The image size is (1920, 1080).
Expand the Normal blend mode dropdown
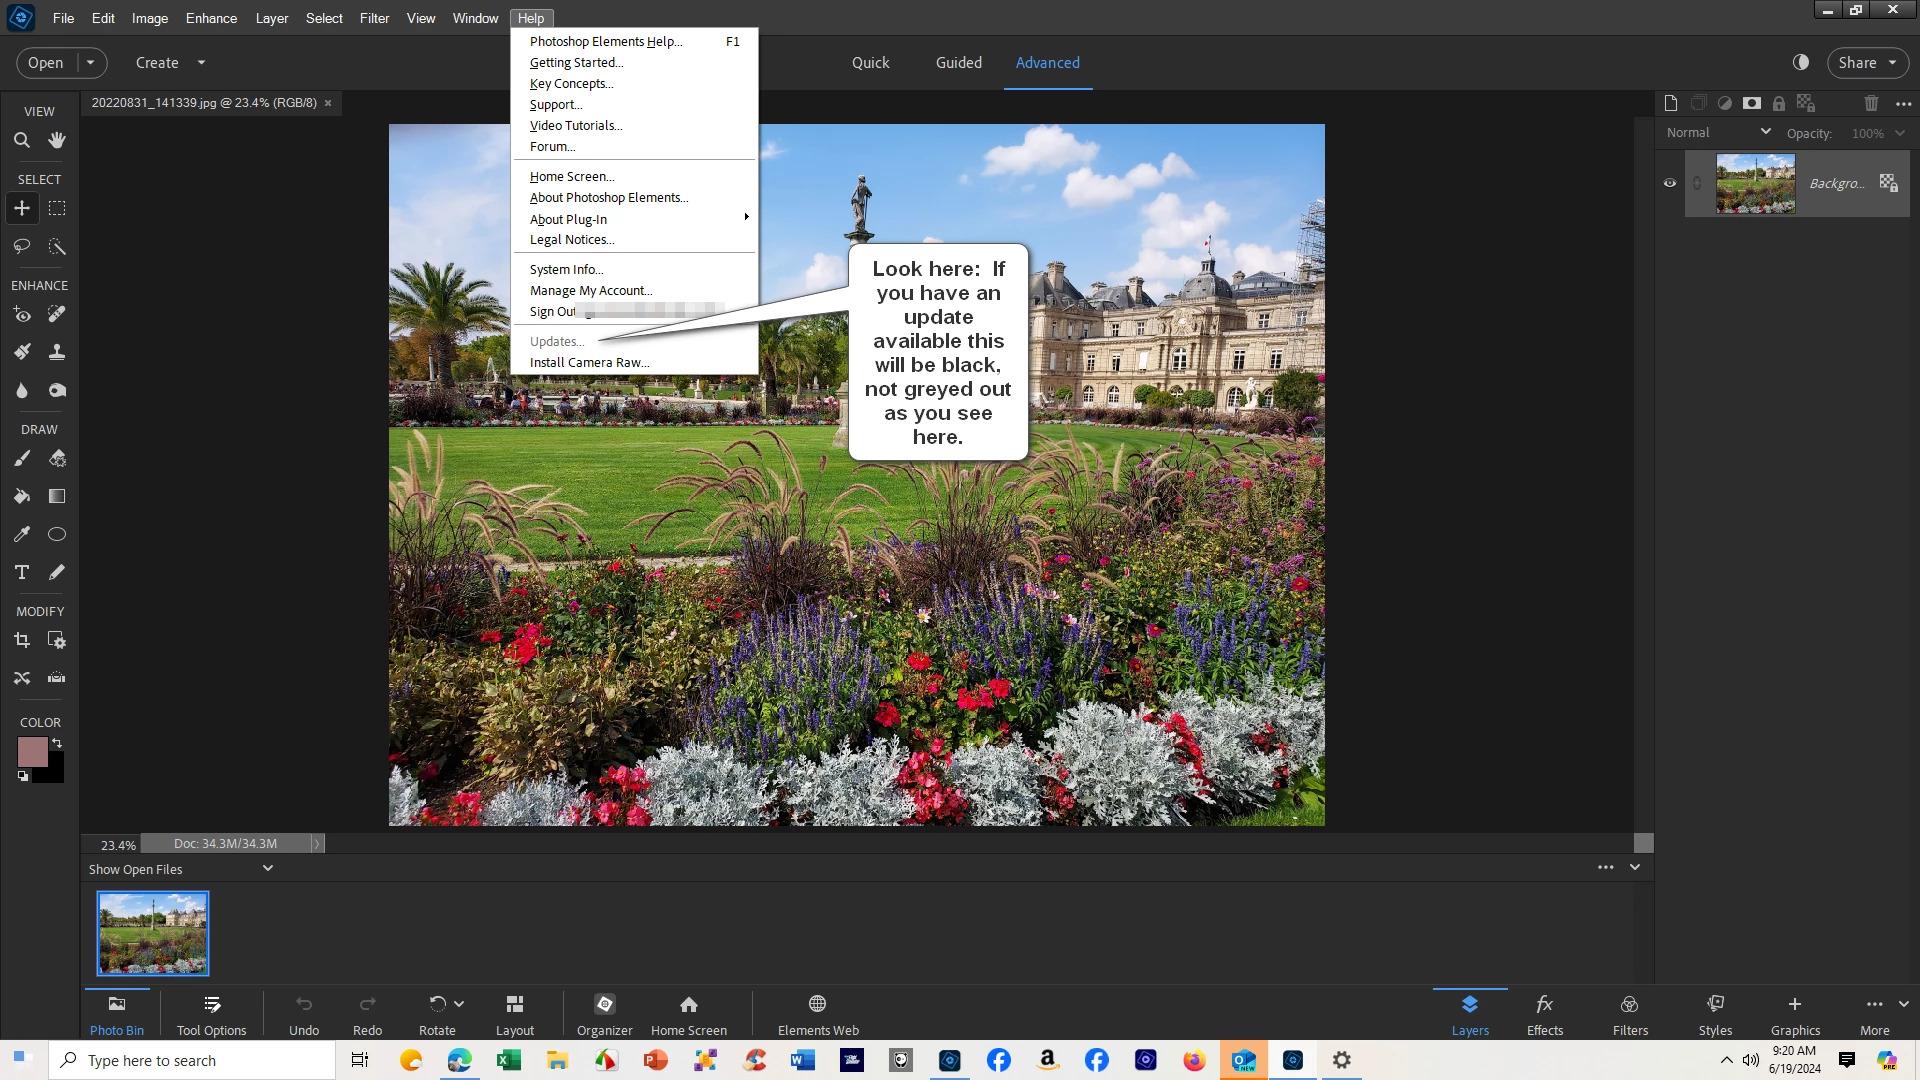(1719, 132)
